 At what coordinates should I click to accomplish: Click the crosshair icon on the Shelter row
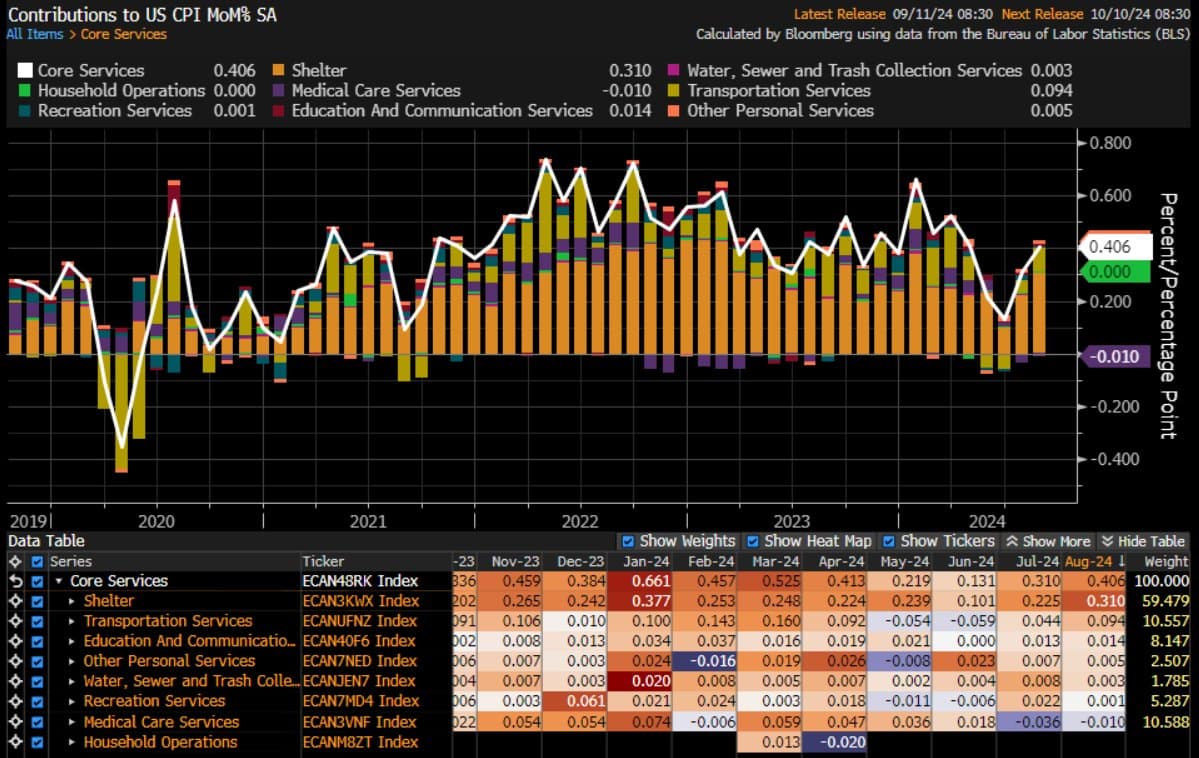[x=14, y=601]
